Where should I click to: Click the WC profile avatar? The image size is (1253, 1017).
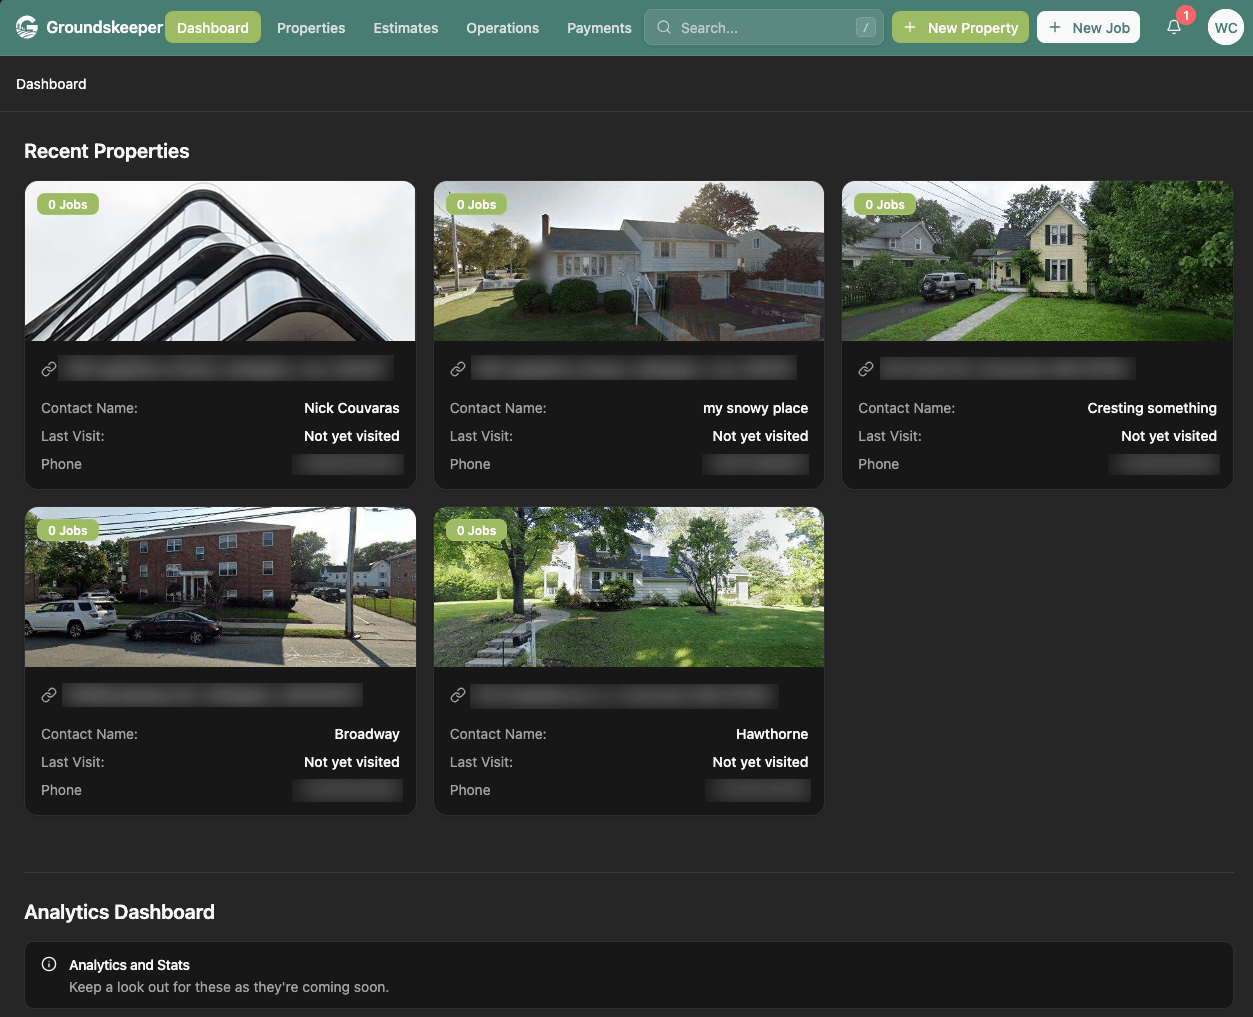[x=1226, y=27]
